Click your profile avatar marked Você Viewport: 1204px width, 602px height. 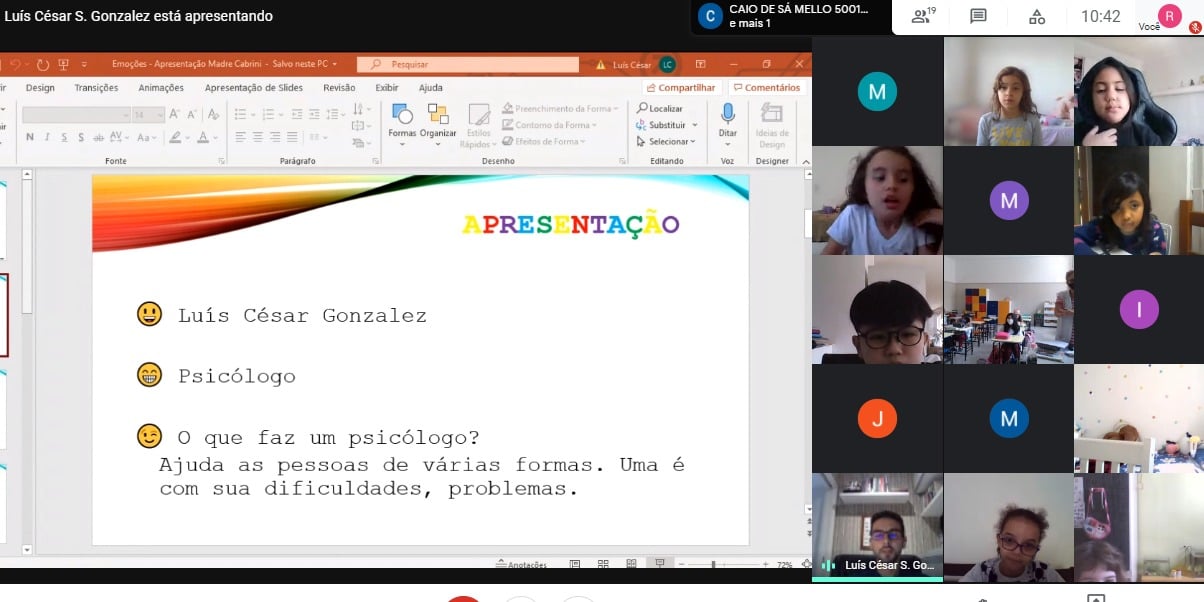[x=1169, y=15]
